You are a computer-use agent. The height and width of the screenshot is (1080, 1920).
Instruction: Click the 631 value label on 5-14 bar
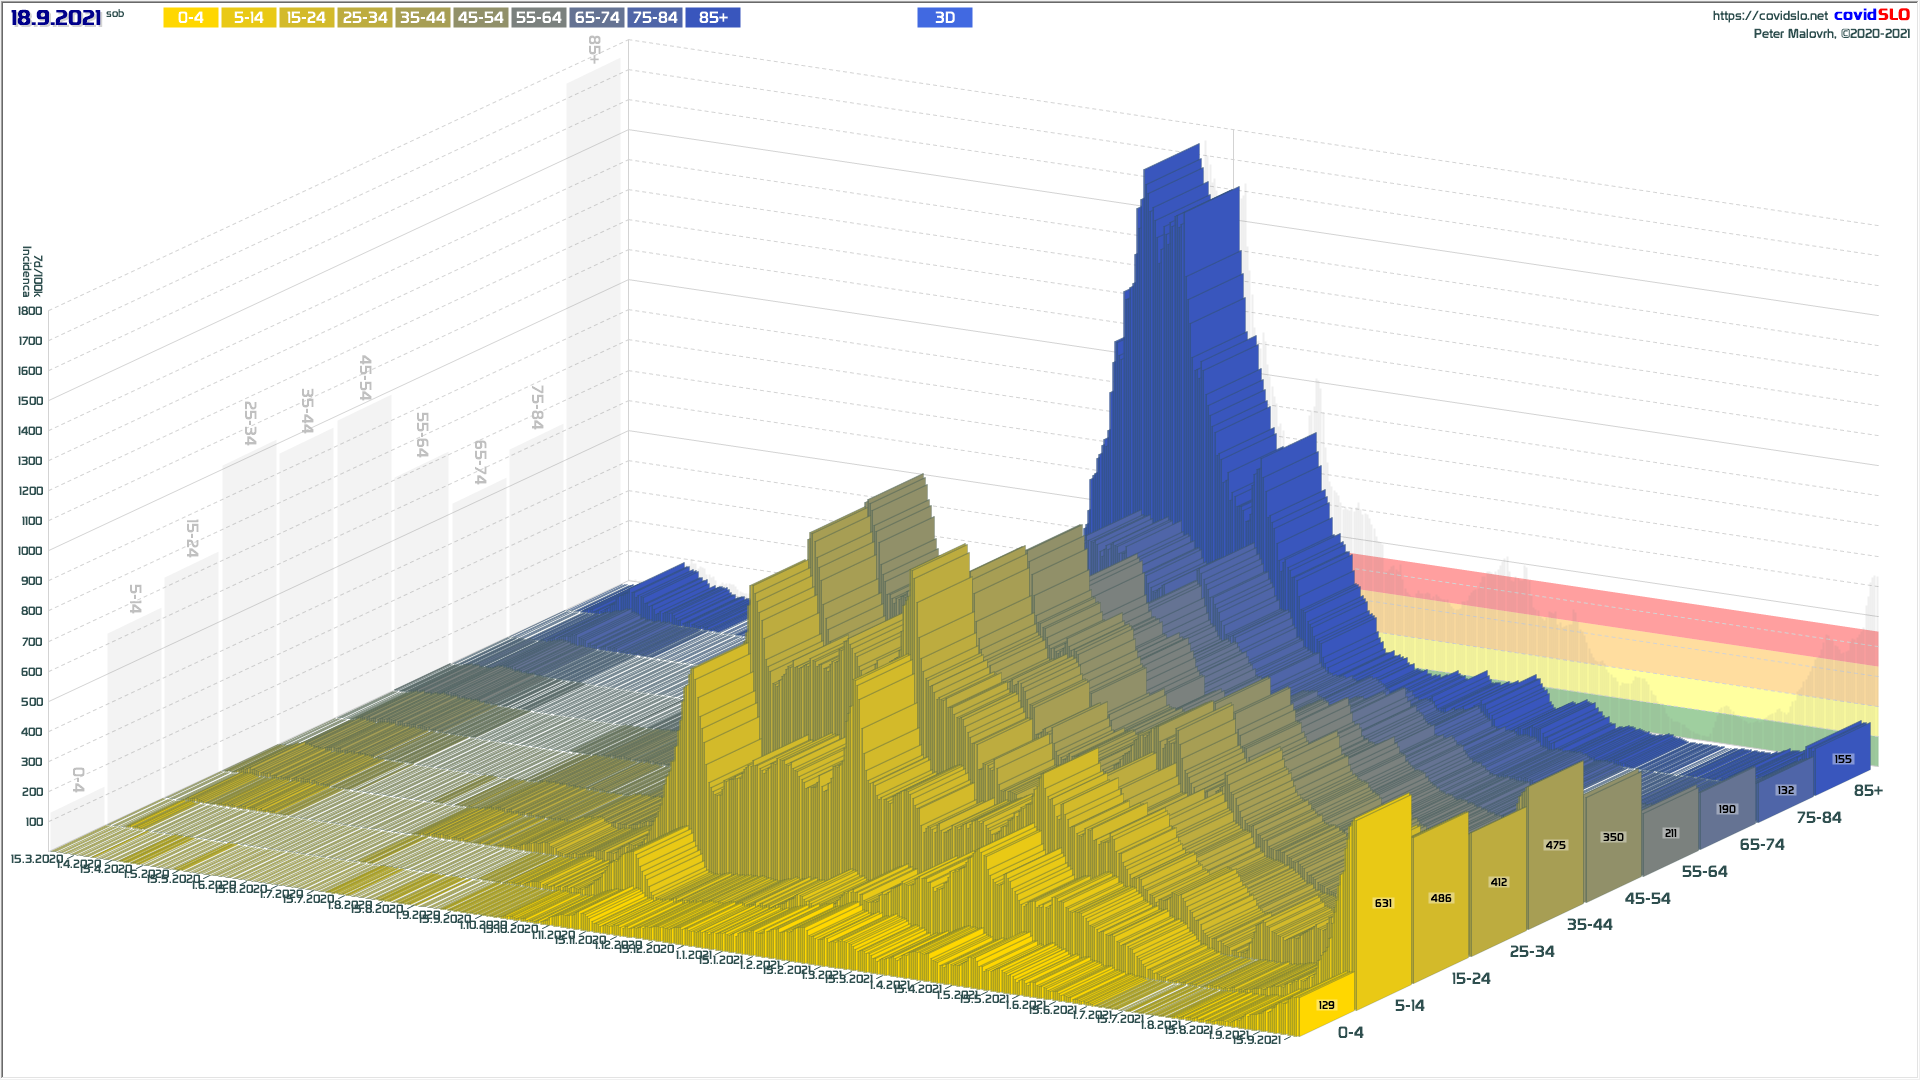pos(1383,903)
